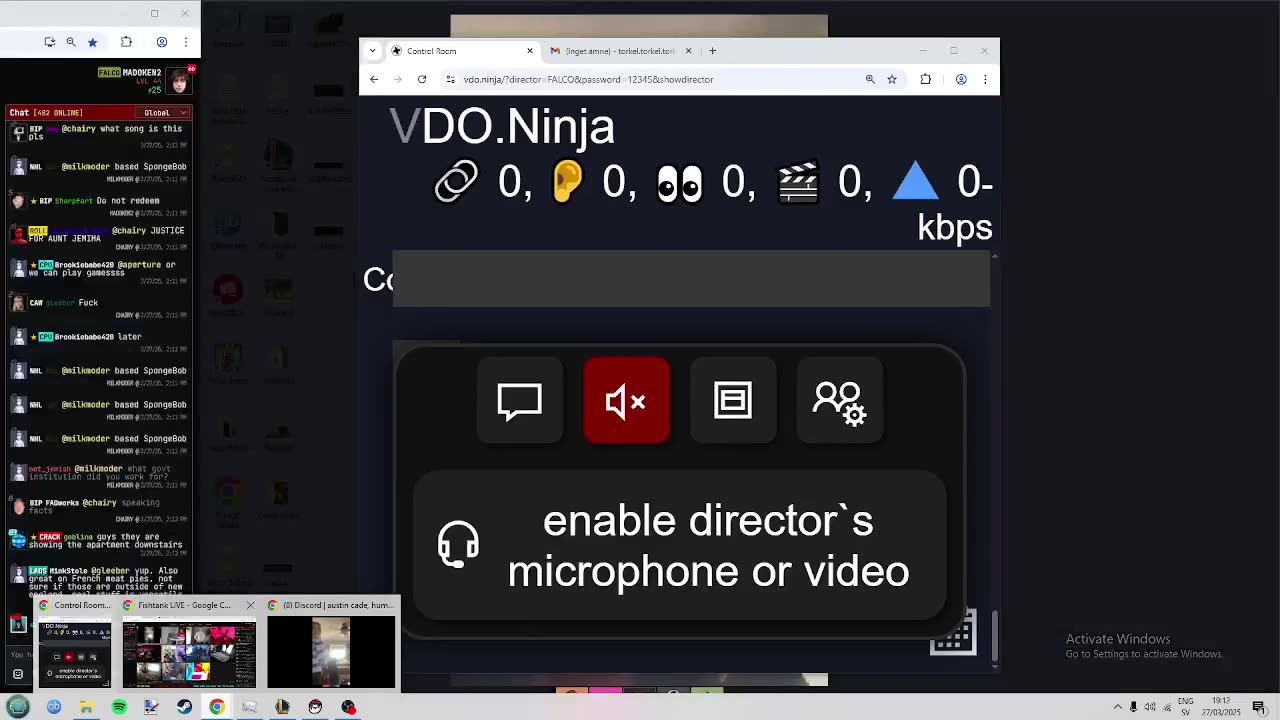1280x720 pixels.
Task: Click the zoom icon in the left browser toolbar
Action: point(71,42)
